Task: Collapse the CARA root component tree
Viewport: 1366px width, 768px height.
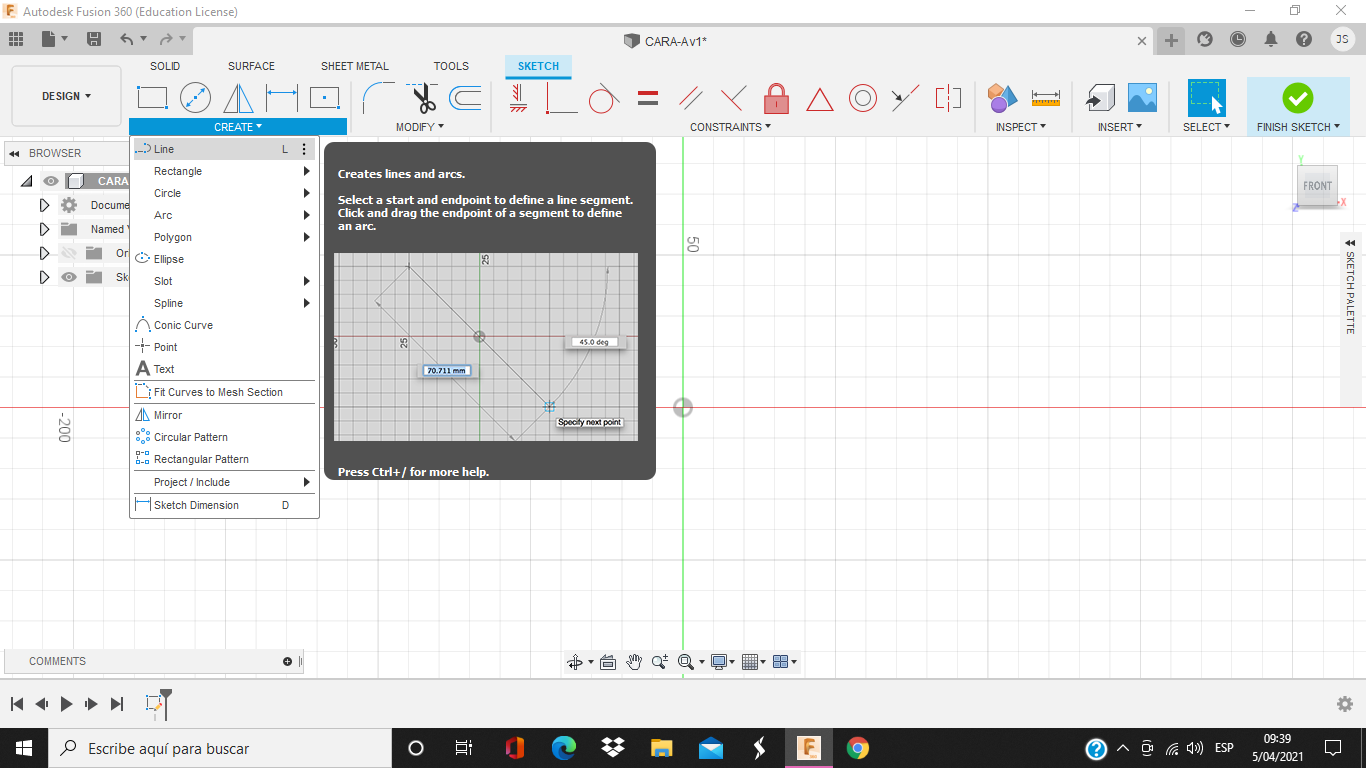Action: (26, 181)
